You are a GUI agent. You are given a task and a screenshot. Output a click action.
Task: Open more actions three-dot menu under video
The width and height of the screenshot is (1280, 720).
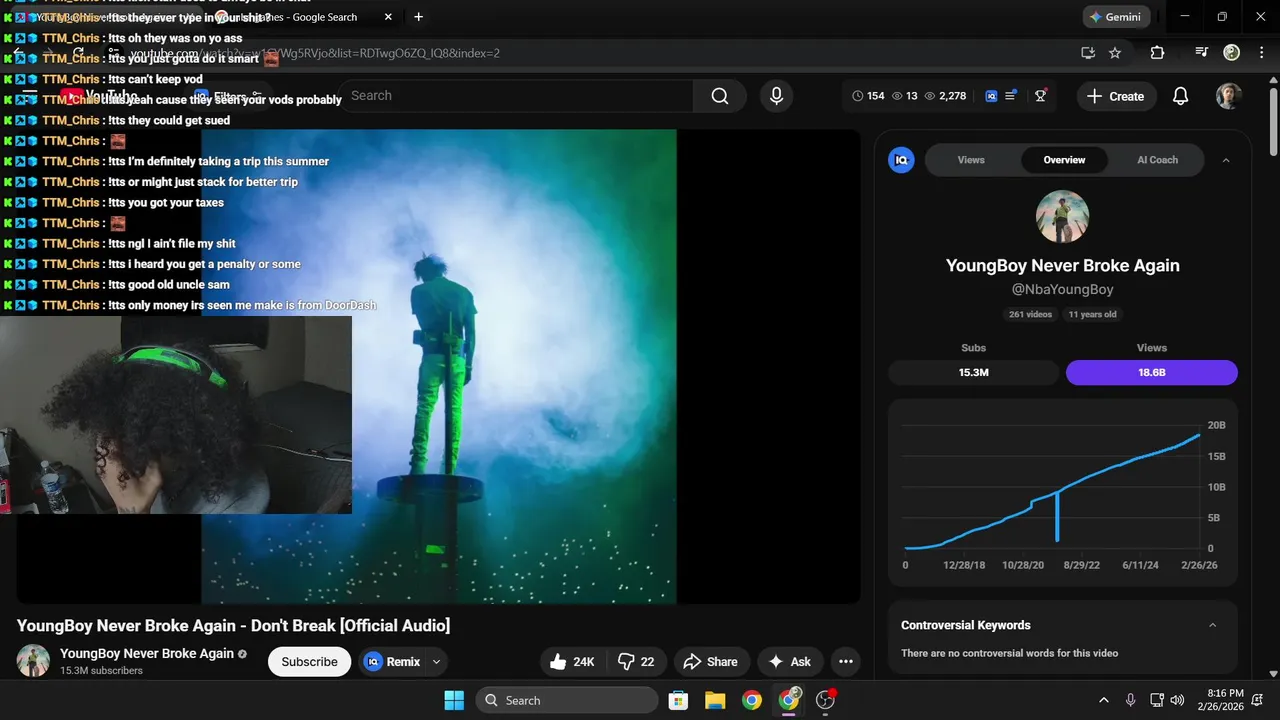[x=846, y=662]
